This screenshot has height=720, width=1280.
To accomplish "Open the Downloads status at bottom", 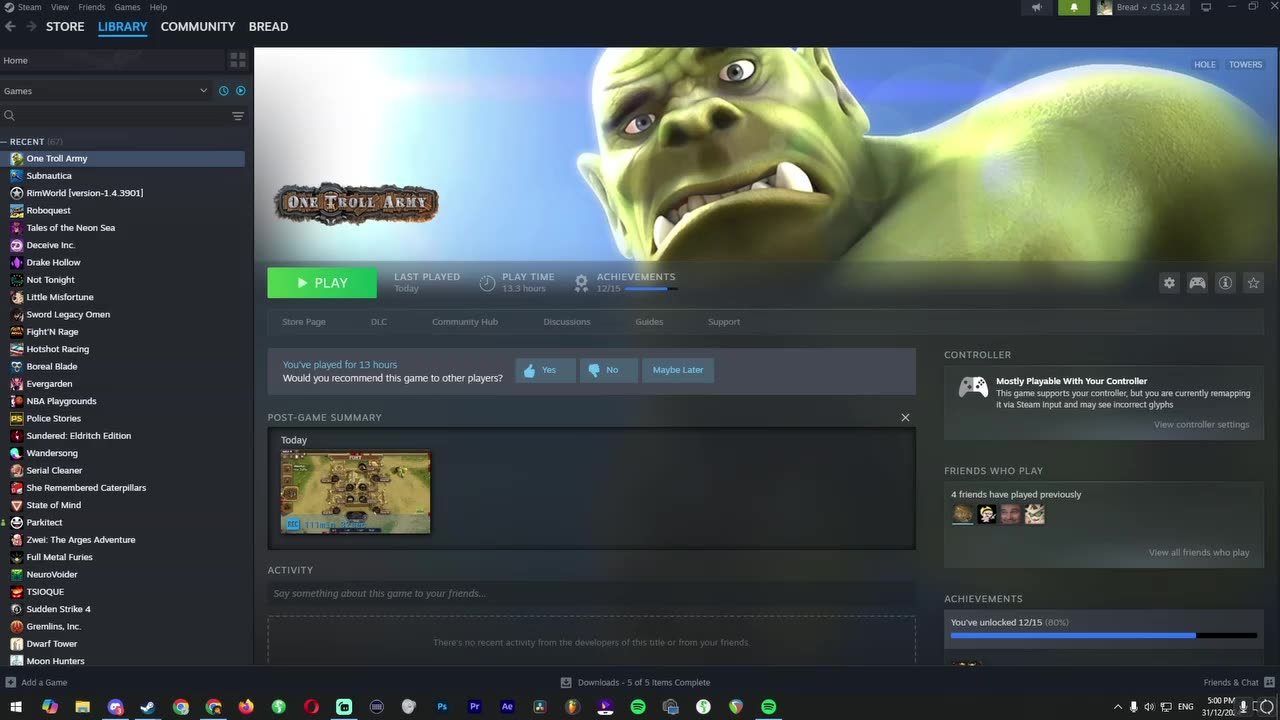I will coord(635,682).
